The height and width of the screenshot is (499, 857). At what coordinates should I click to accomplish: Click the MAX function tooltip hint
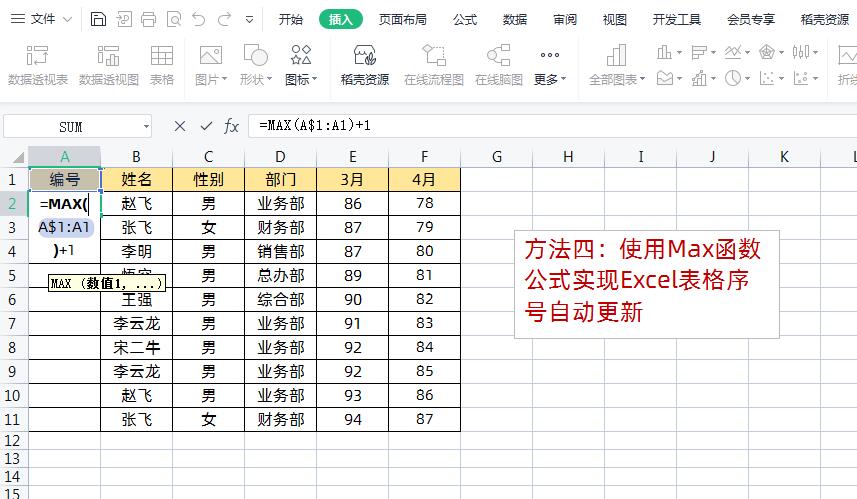[x=106, y=283]
